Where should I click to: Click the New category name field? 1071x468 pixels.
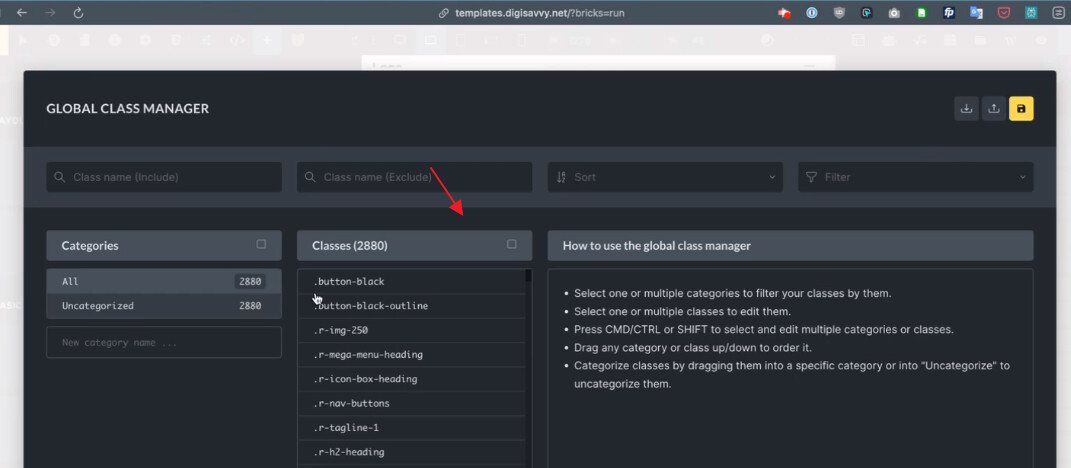(164, 342)
